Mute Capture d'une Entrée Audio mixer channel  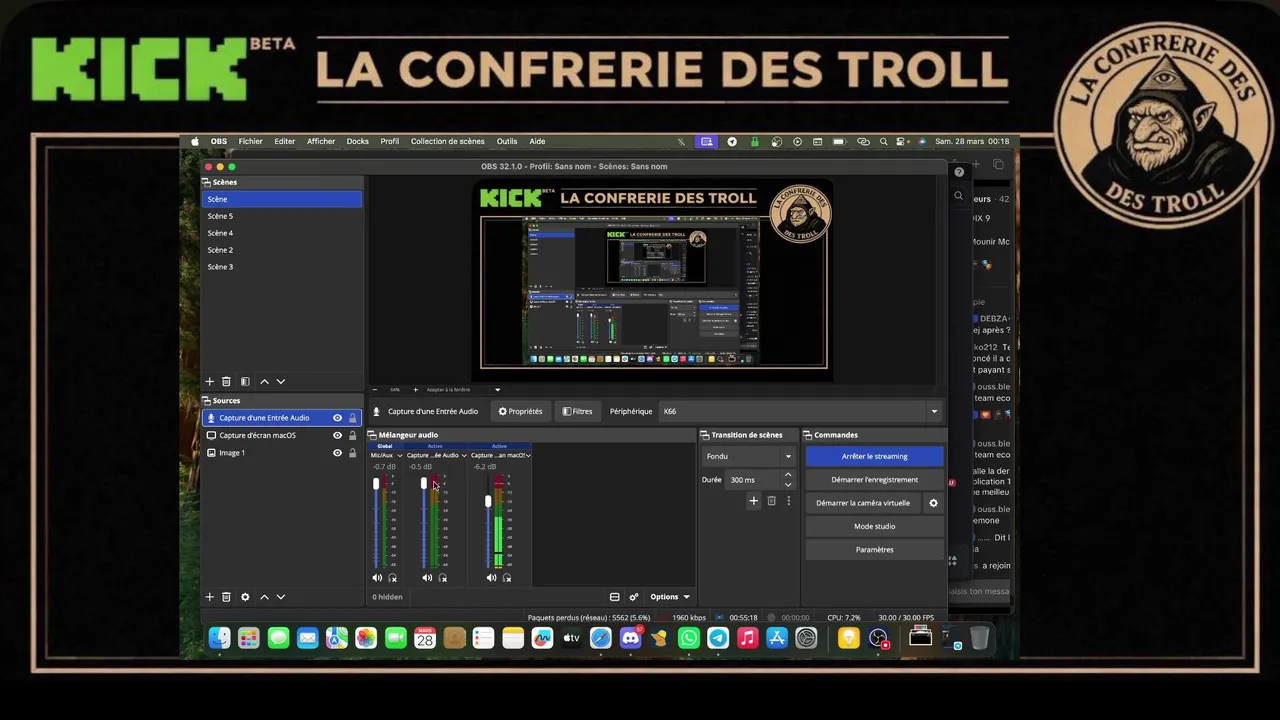pyautogui.click(x=427, y=578)
